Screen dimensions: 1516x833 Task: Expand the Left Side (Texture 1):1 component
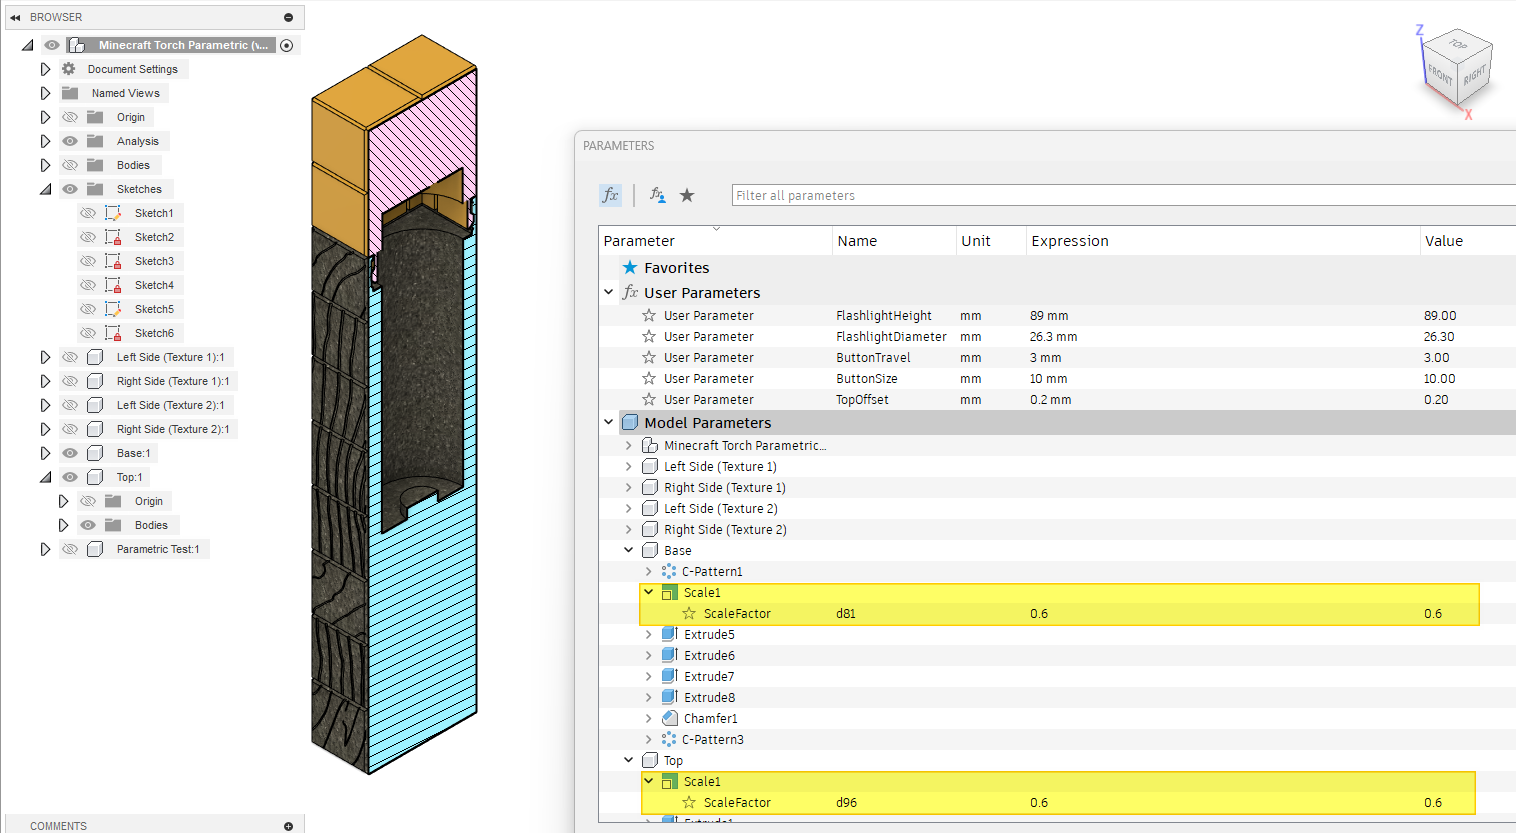click(x=45, y=357)
